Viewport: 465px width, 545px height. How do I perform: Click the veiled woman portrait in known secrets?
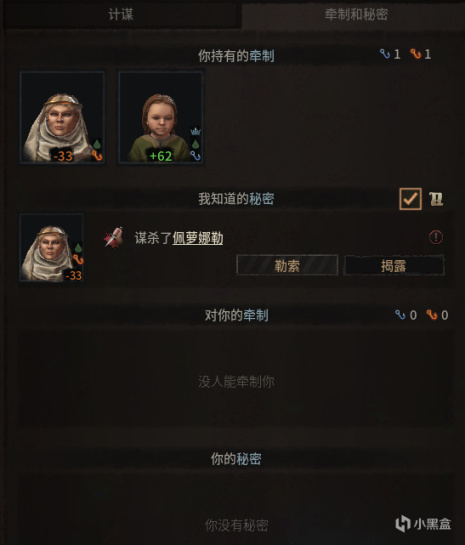point(51,247)
